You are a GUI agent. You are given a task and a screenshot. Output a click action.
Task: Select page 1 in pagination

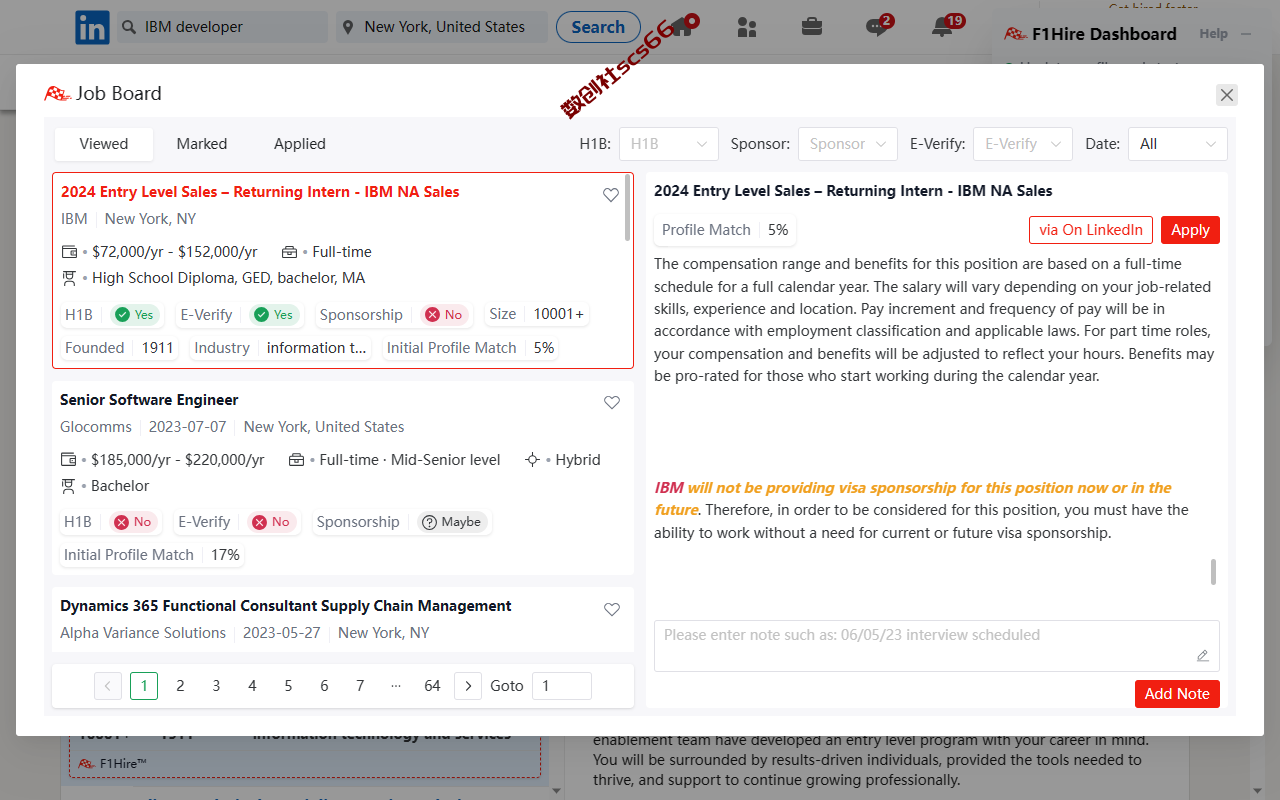(x=144, y=686)
